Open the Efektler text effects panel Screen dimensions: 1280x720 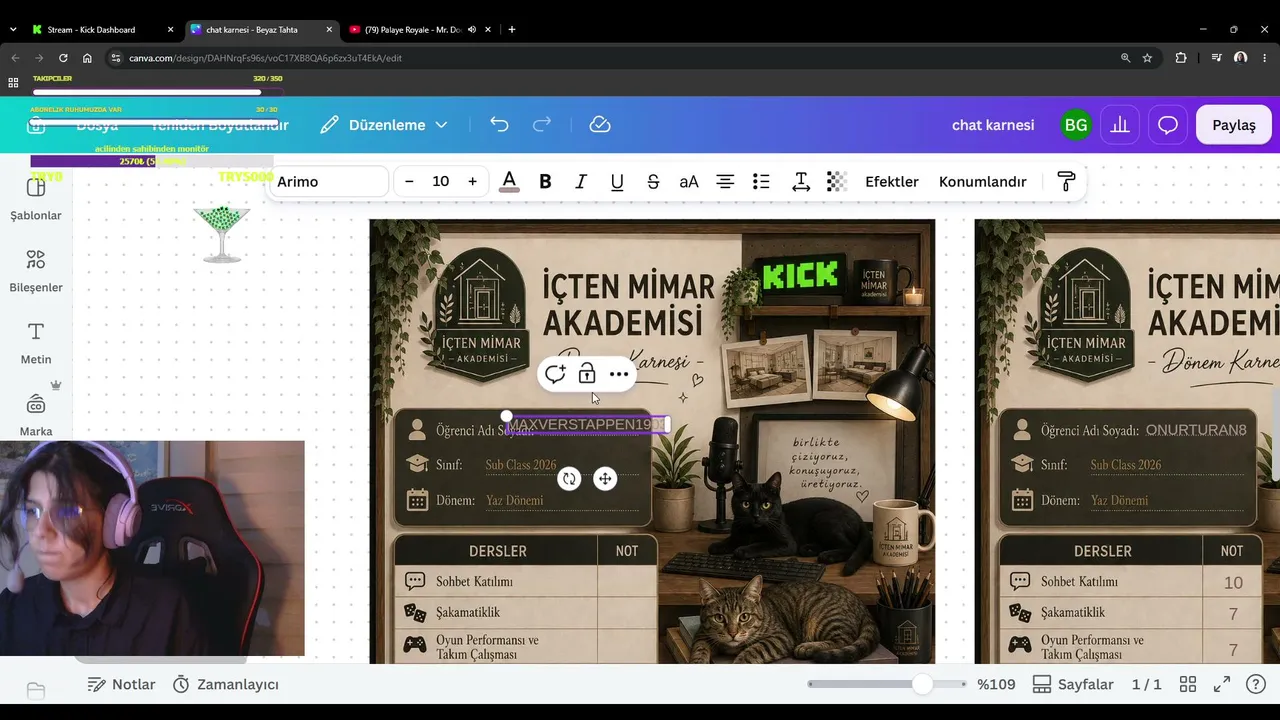pyautogui.click(x=892, y=181)
